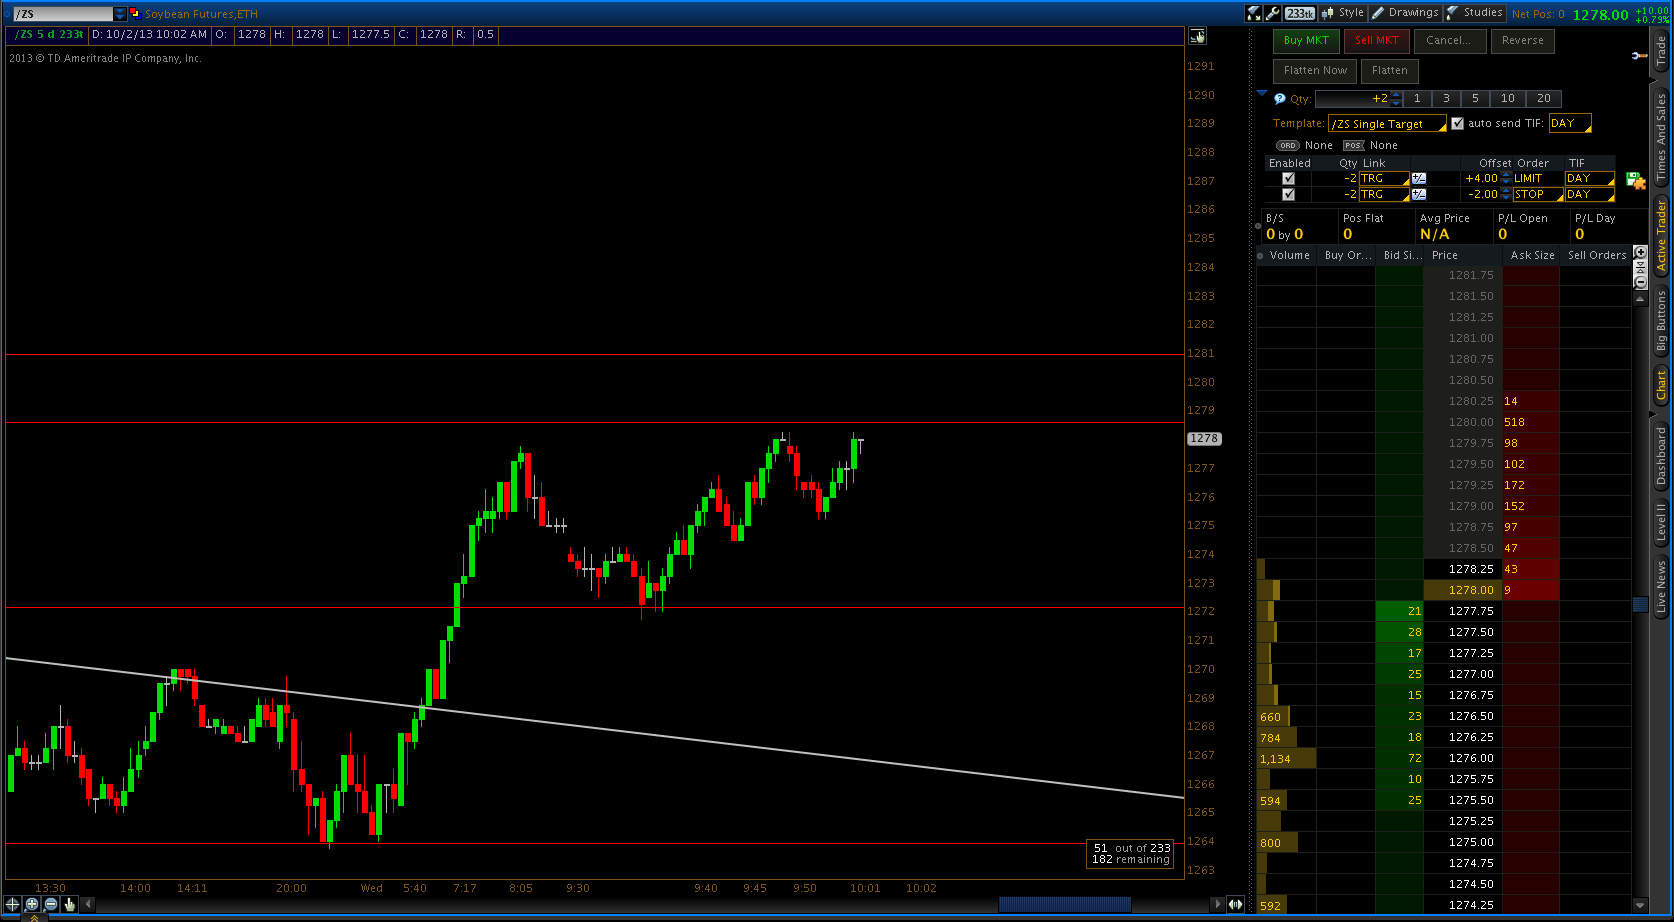Viewport: 1674px width, 922px height.
Task: Switch to the Active Trader side tab
Action: (x=1661, y=235)
